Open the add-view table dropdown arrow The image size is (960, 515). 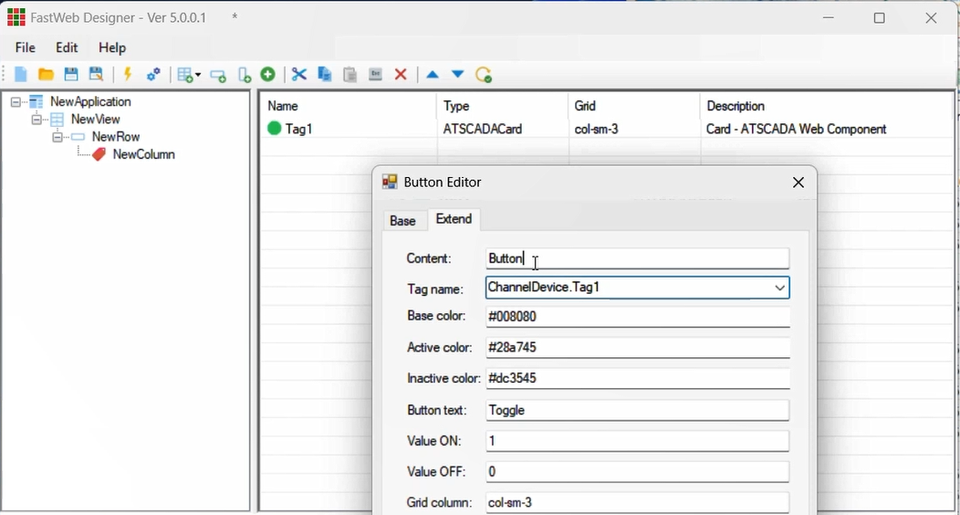click(198, 76)
